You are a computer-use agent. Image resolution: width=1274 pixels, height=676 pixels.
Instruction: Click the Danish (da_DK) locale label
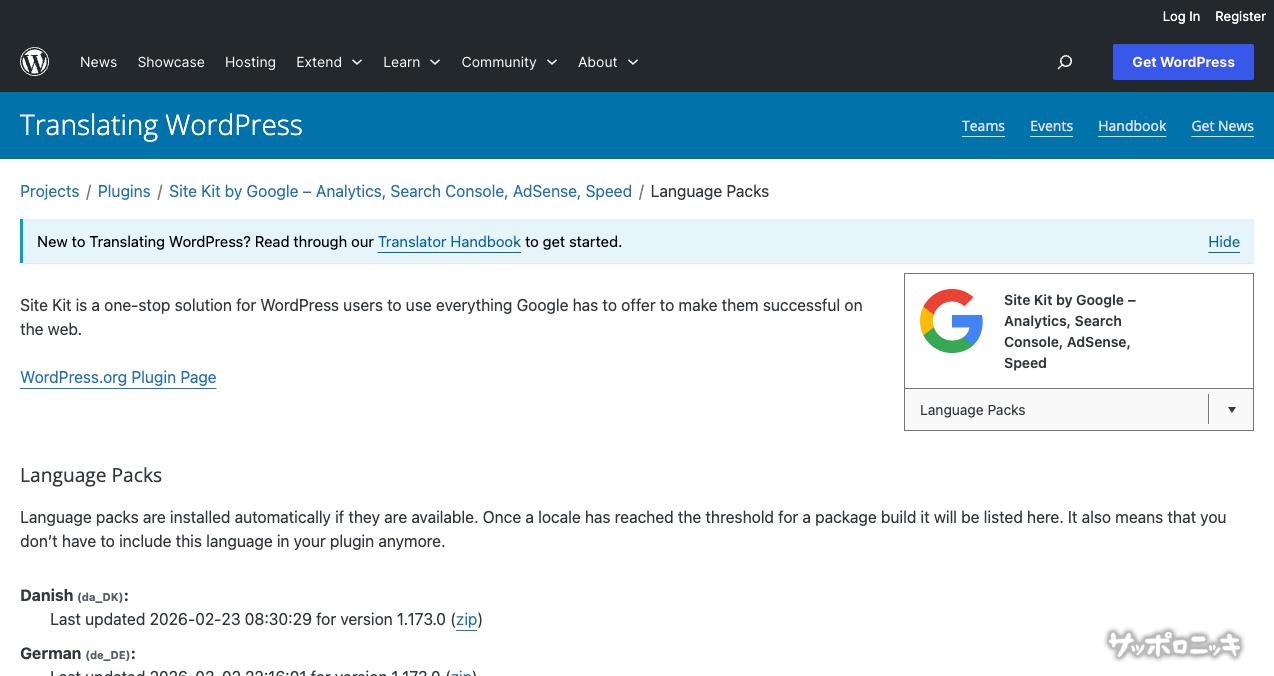[74, 595]
